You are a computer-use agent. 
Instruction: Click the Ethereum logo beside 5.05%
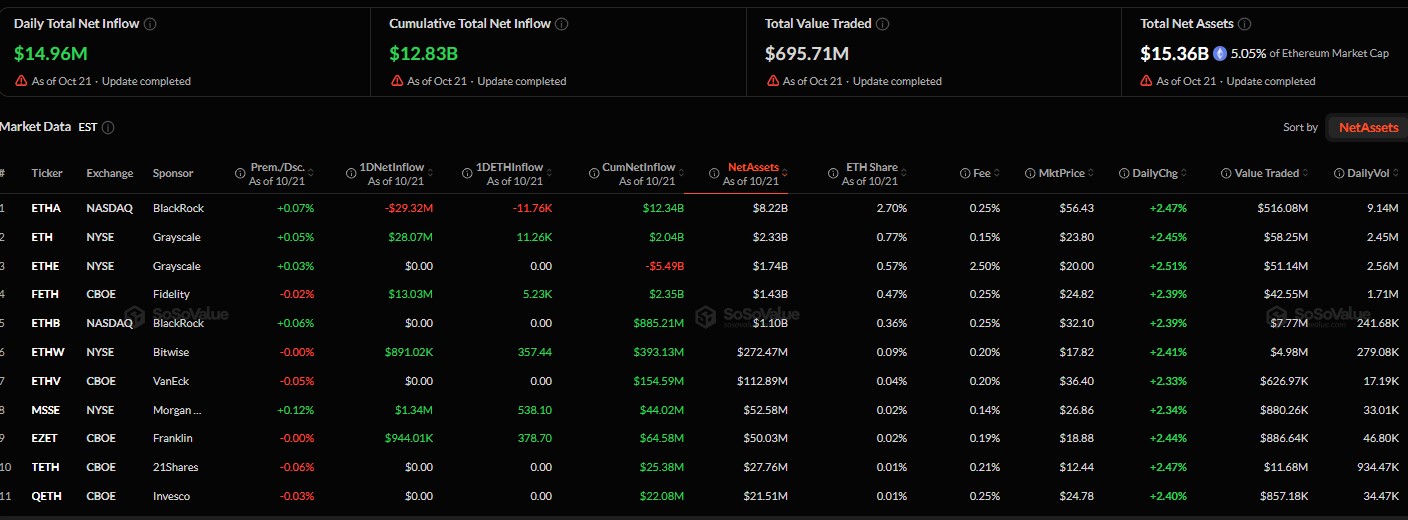pos(1220,53)
